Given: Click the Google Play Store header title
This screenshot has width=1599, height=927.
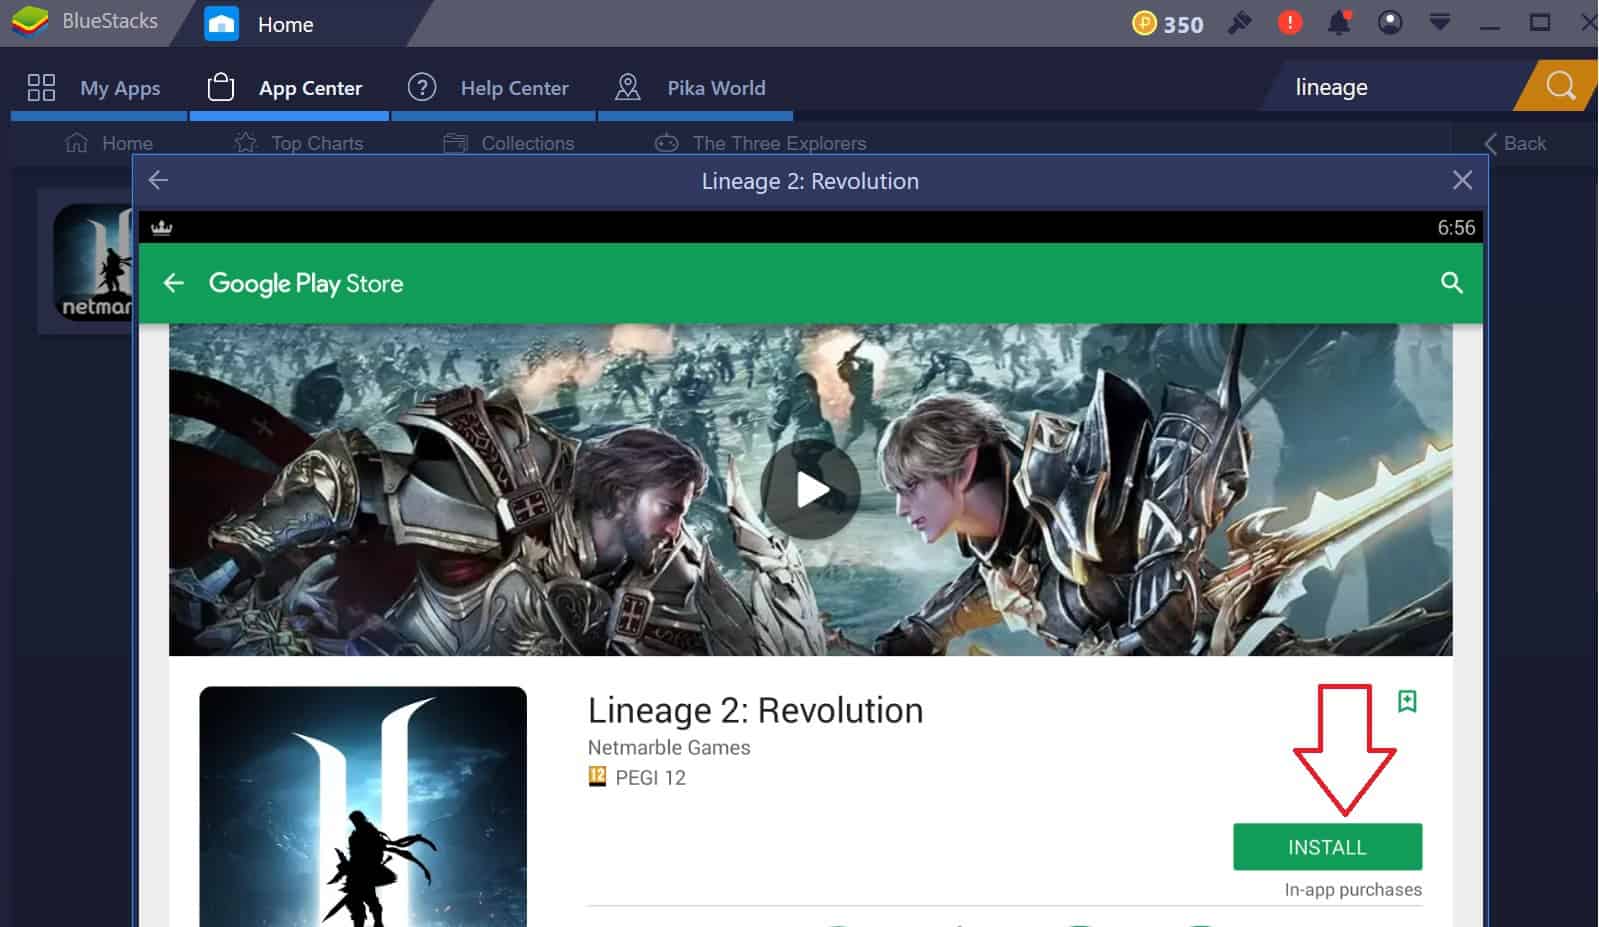Looking at the screenshot, I should tap(306, 283).
